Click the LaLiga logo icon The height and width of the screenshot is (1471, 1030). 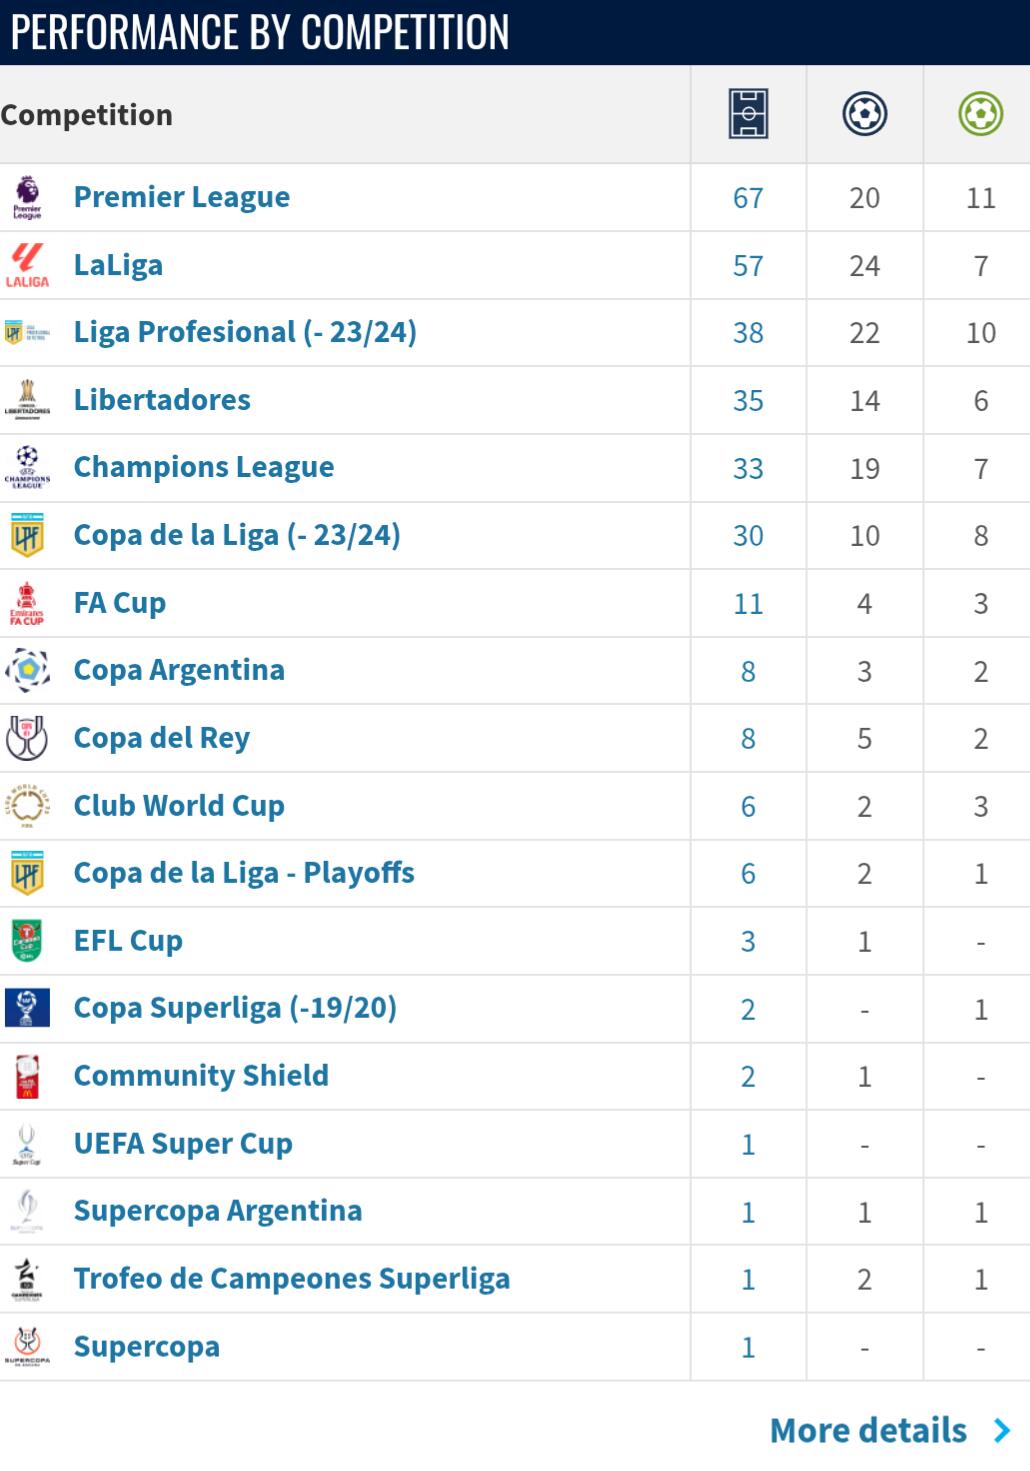coord(27,265)
